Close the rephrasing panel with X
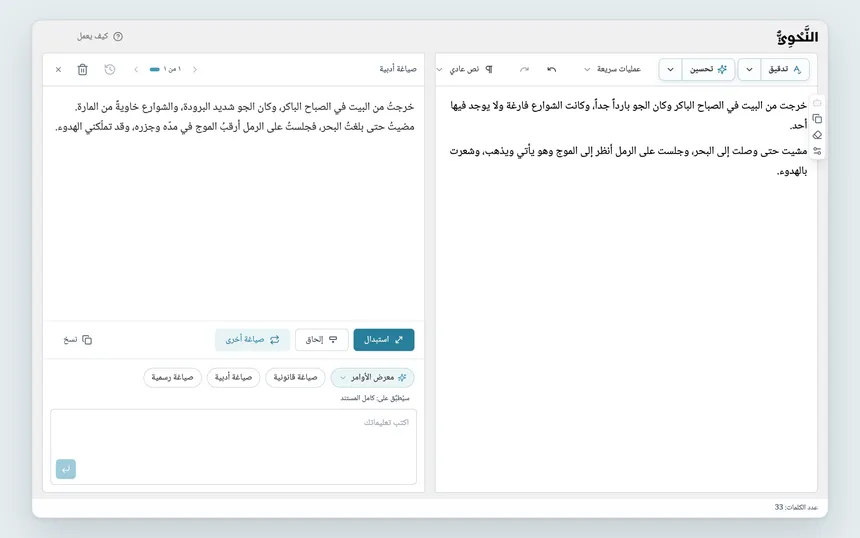 coord(58,70)
